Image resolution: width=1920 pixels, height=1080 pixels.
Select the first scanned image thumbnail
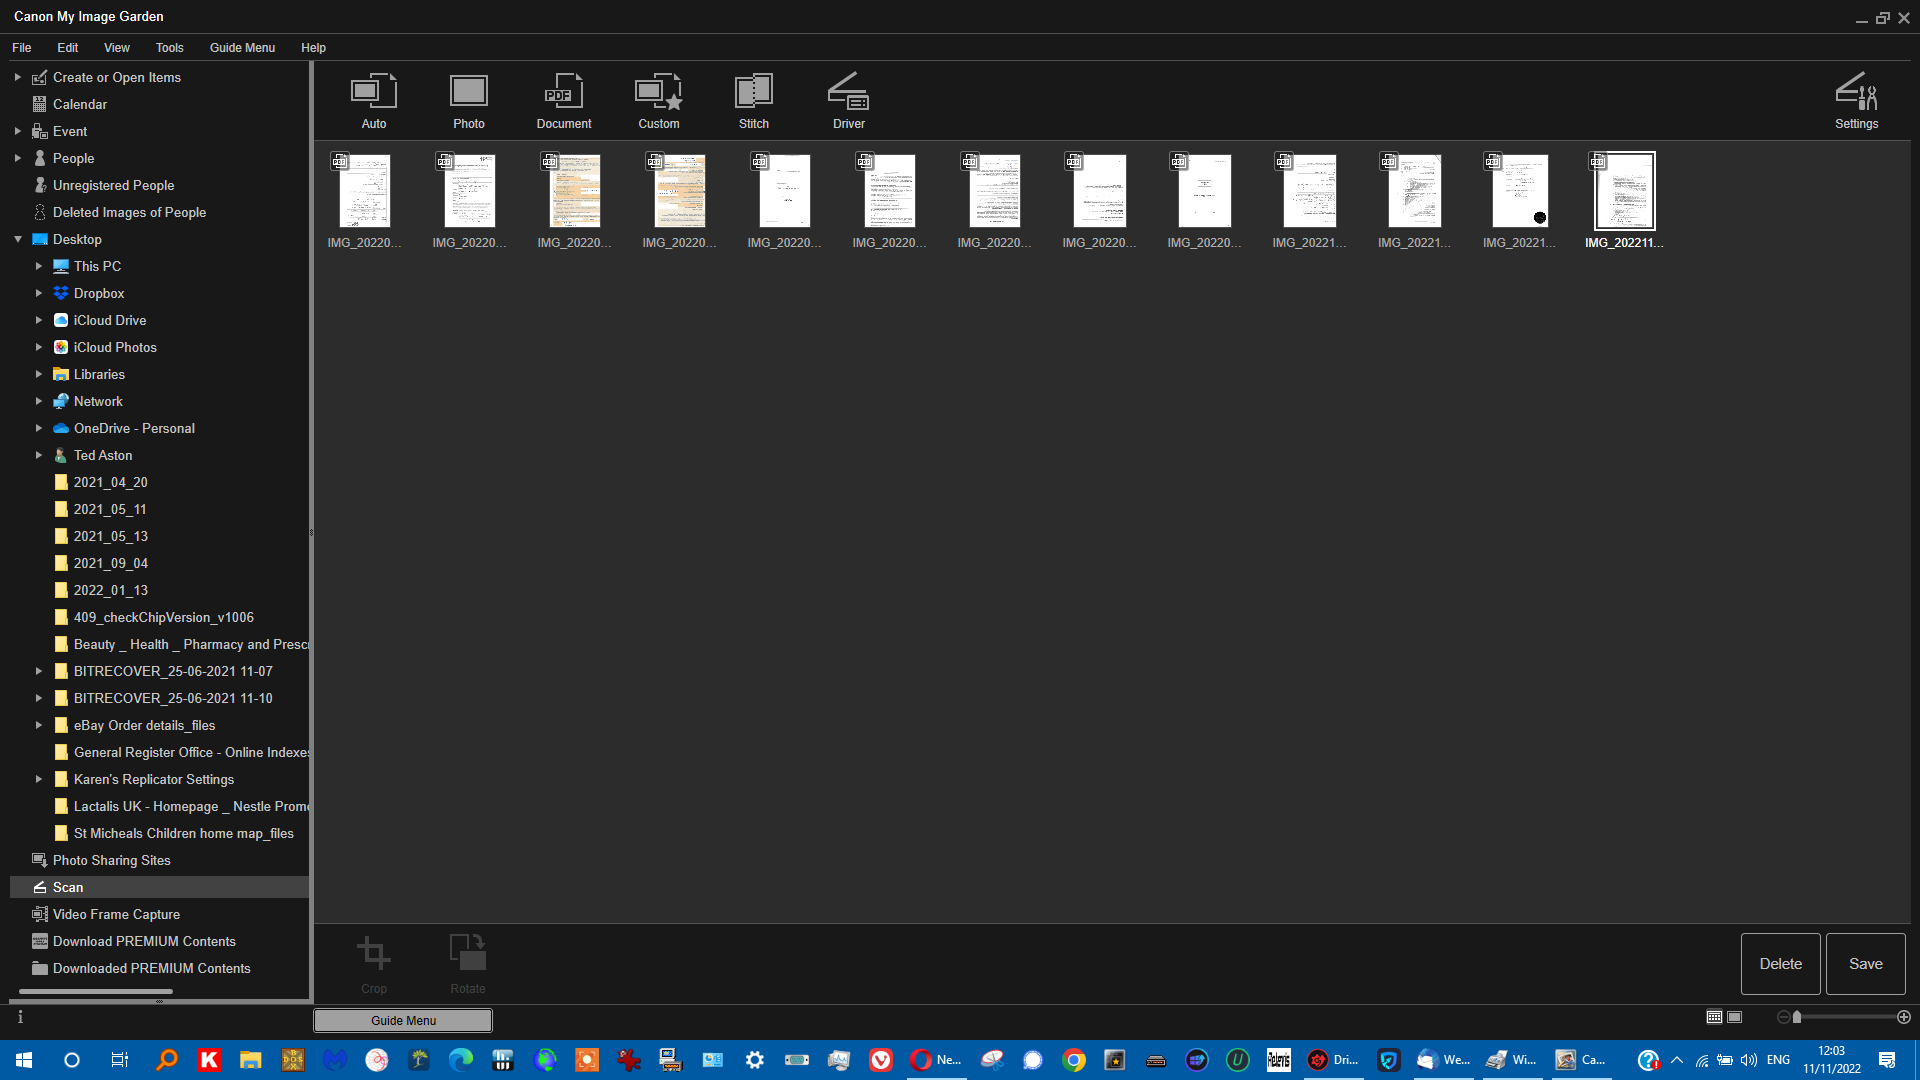(364, 190)
